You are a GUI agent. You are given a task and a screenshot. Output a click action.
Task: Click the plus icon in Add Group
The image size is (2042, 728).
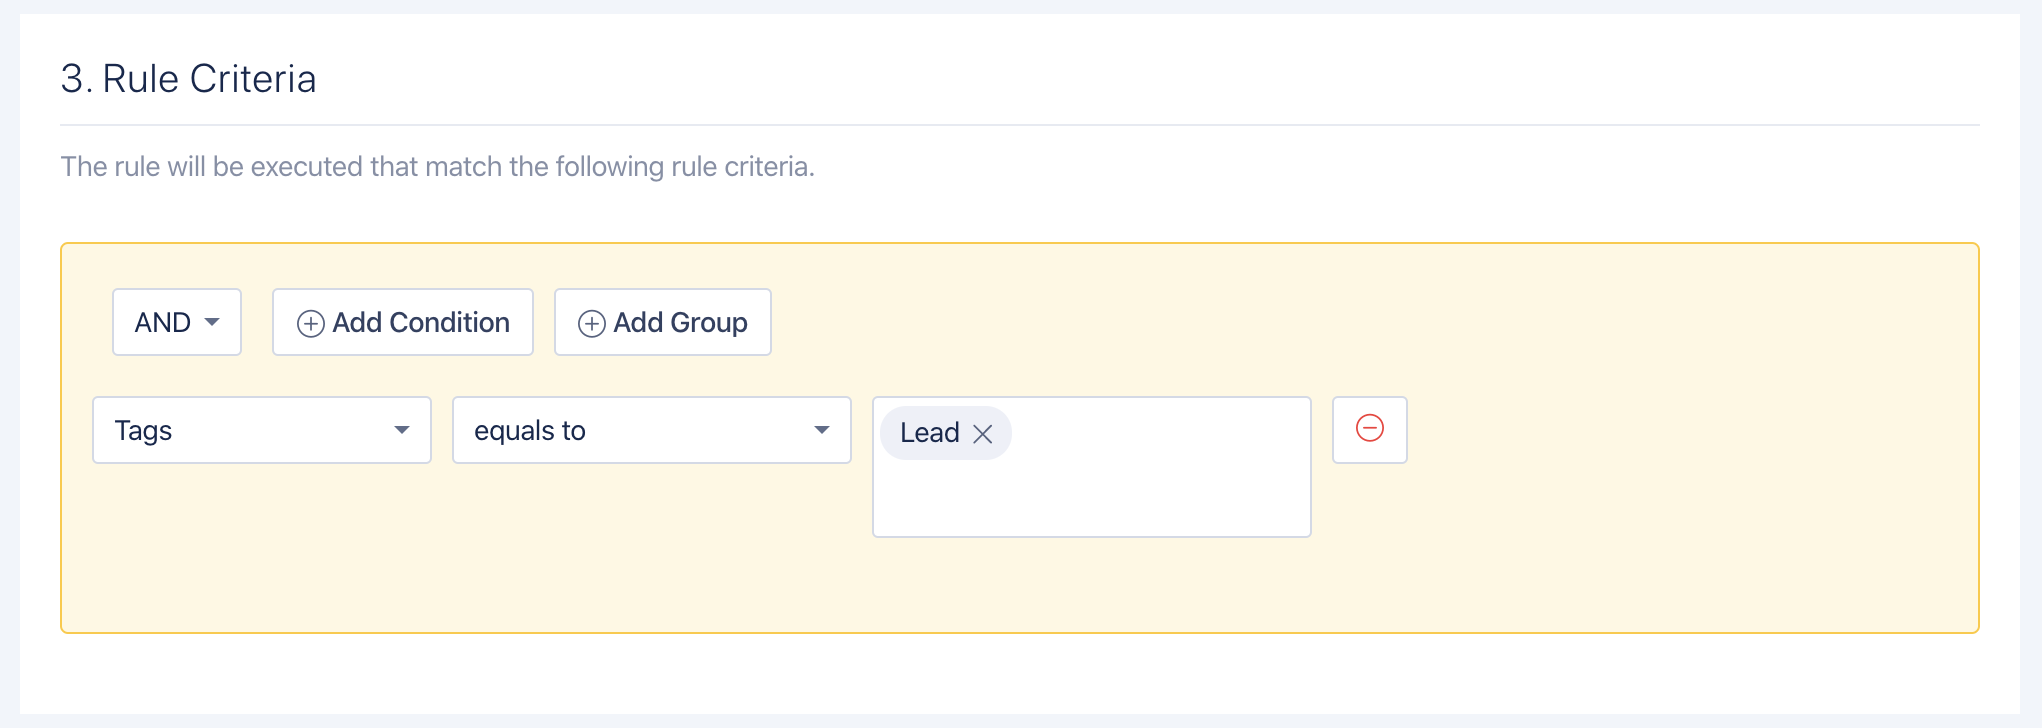(592, 323)
